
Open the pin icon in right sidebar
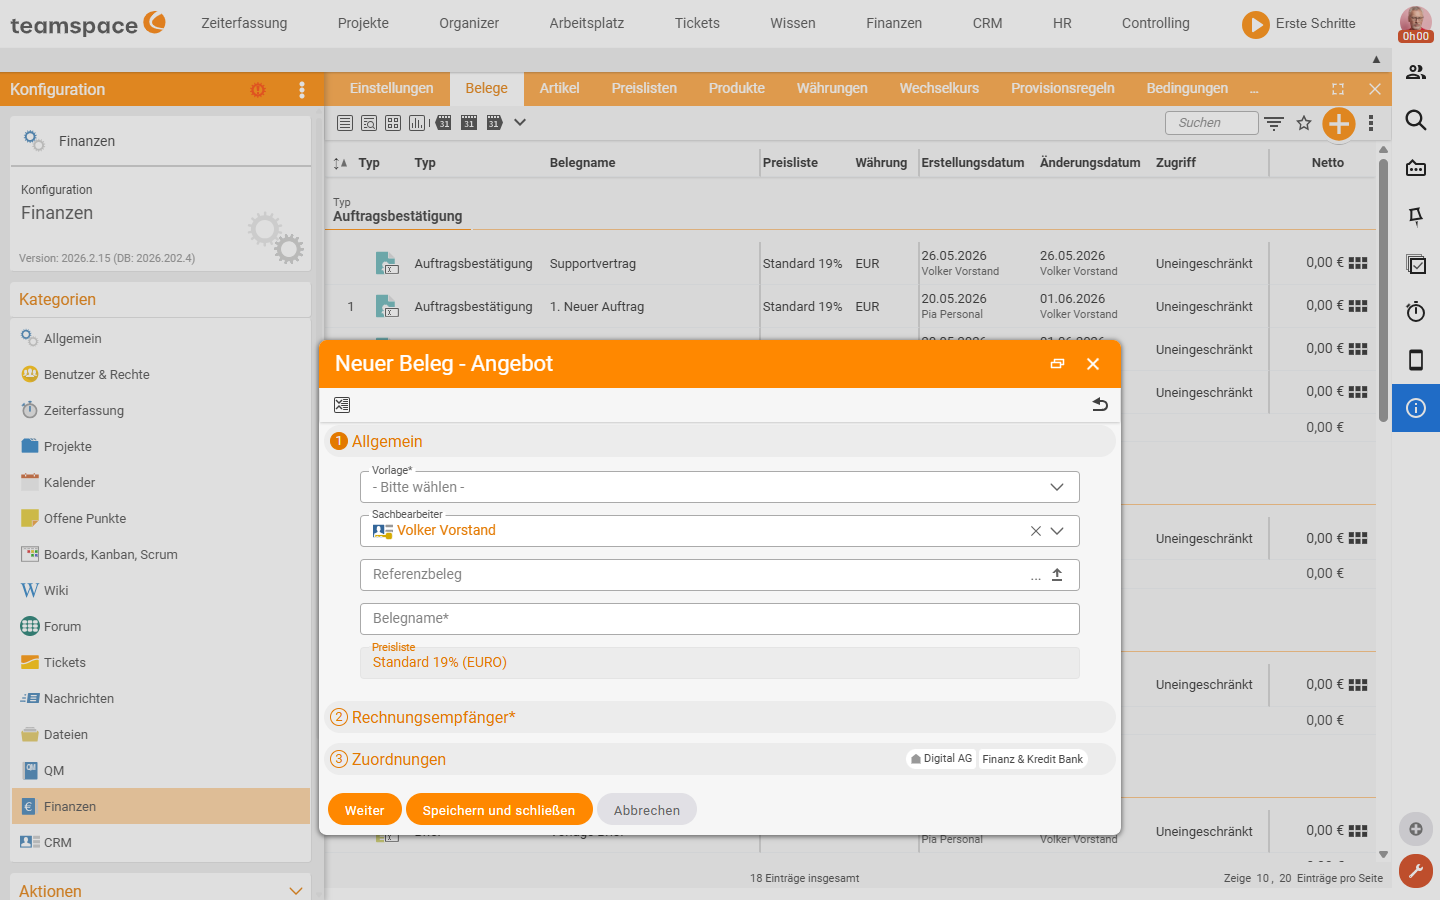(x=1416, y=216)
